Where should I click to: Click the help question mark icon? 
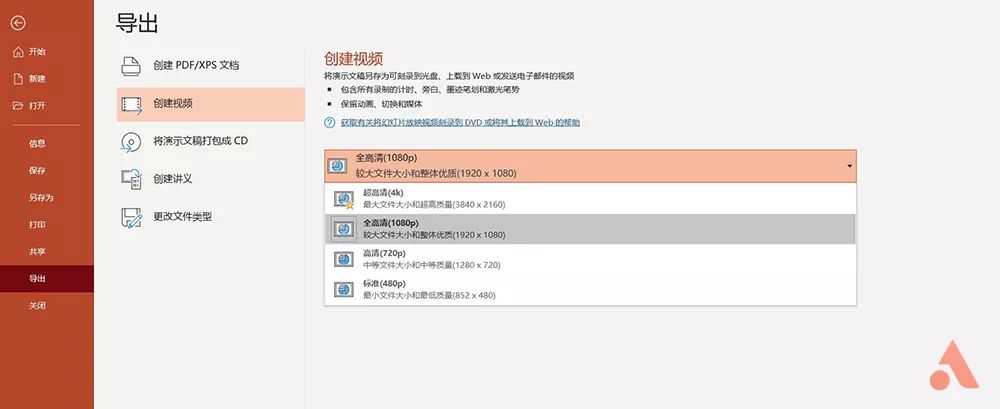pyautogui.click(x=330, y=123)
